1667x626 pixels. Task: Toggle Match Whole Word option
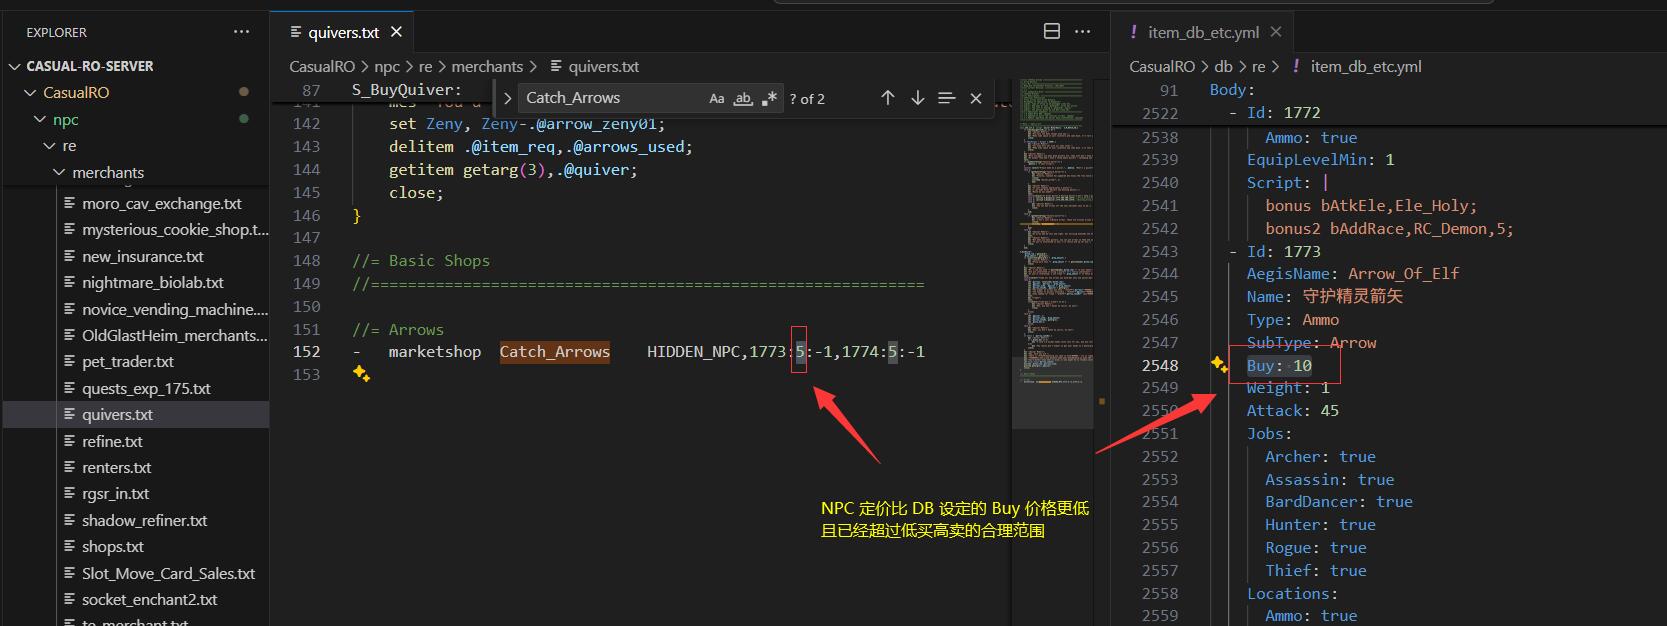coord(742,98)
